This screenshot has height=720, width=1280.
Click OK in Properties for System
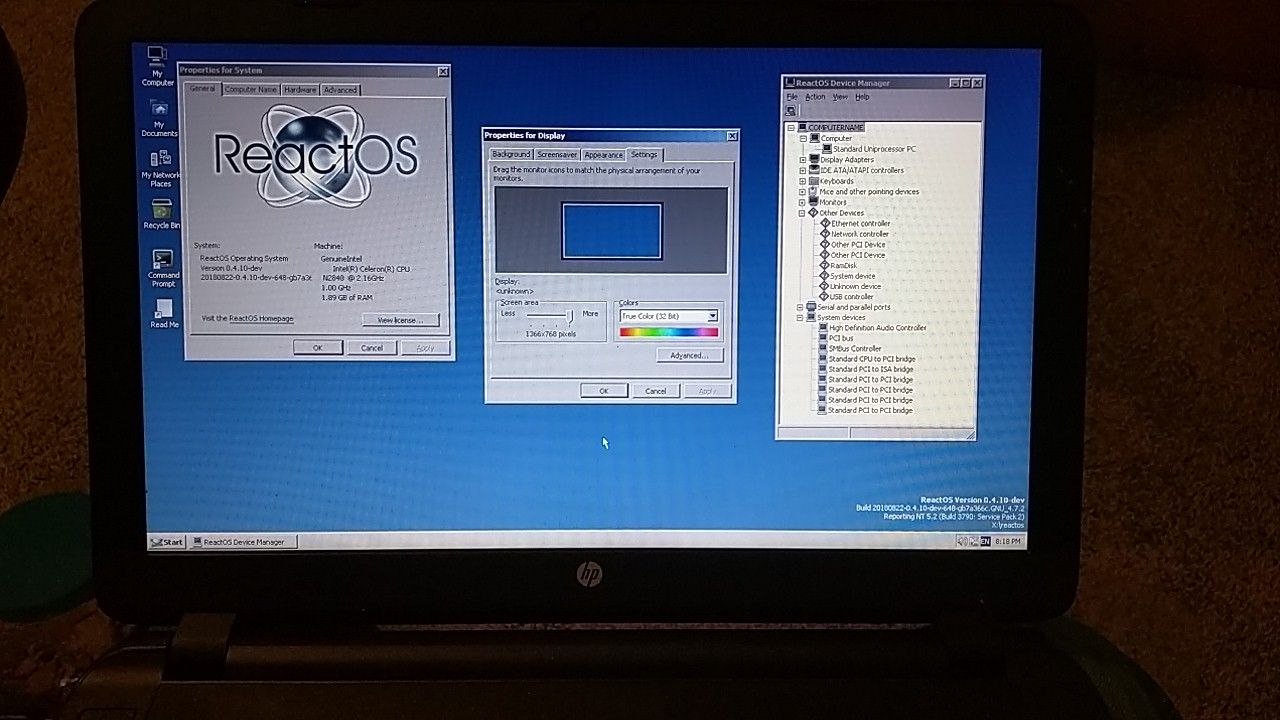coord(318,348)
